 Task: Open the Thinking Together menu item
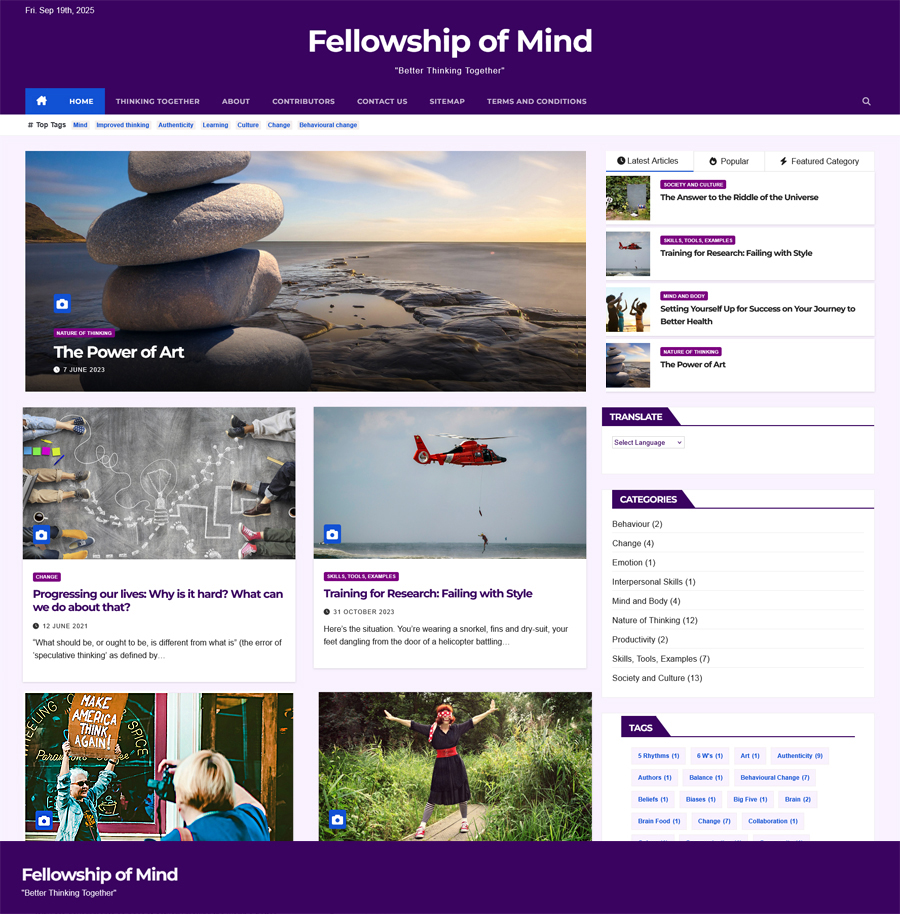[157, 101]
